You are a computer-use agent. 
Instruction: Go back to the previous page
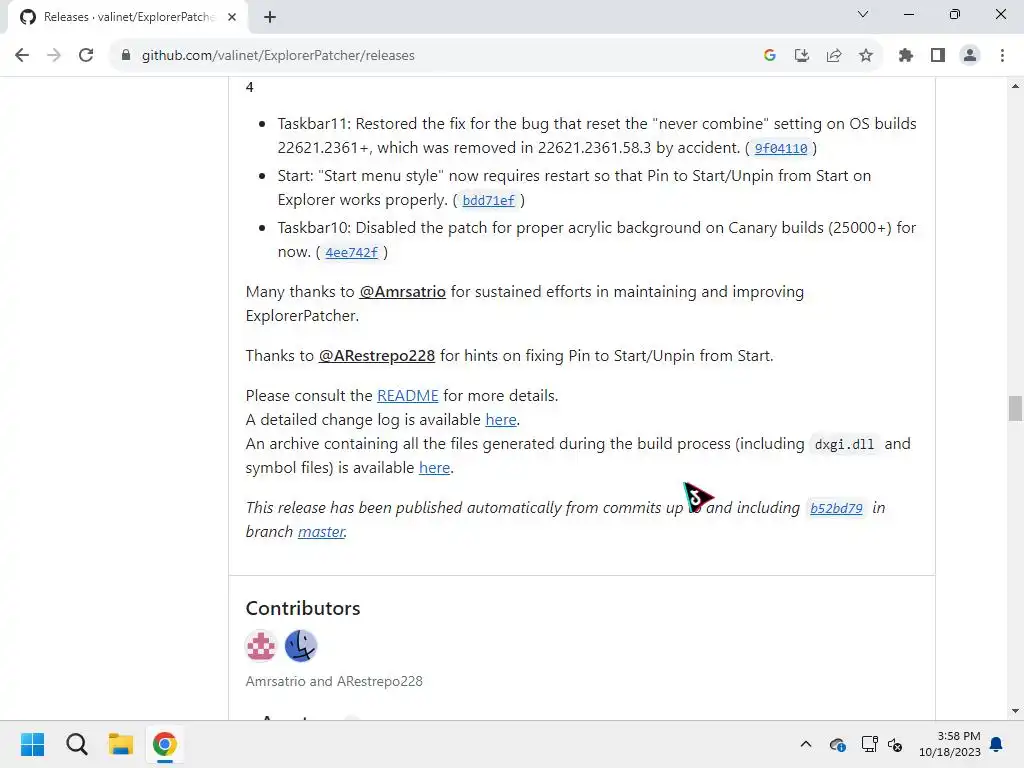pos(22,56)
